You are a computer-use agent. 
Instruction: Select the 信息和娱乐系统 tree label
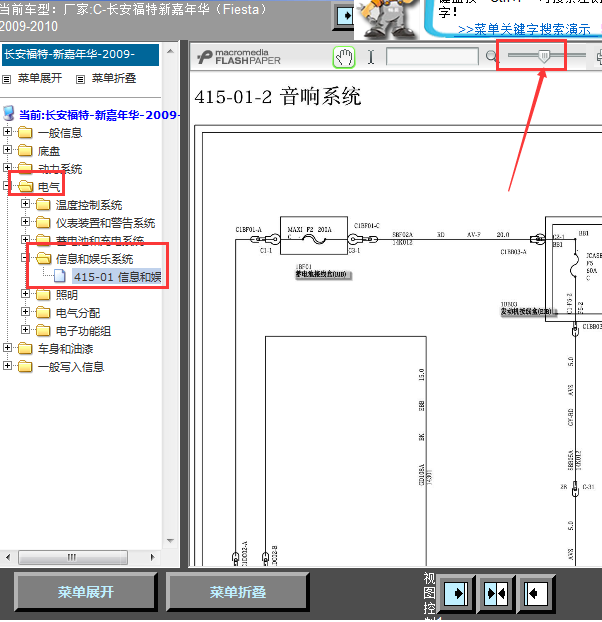tap(94, 259)
